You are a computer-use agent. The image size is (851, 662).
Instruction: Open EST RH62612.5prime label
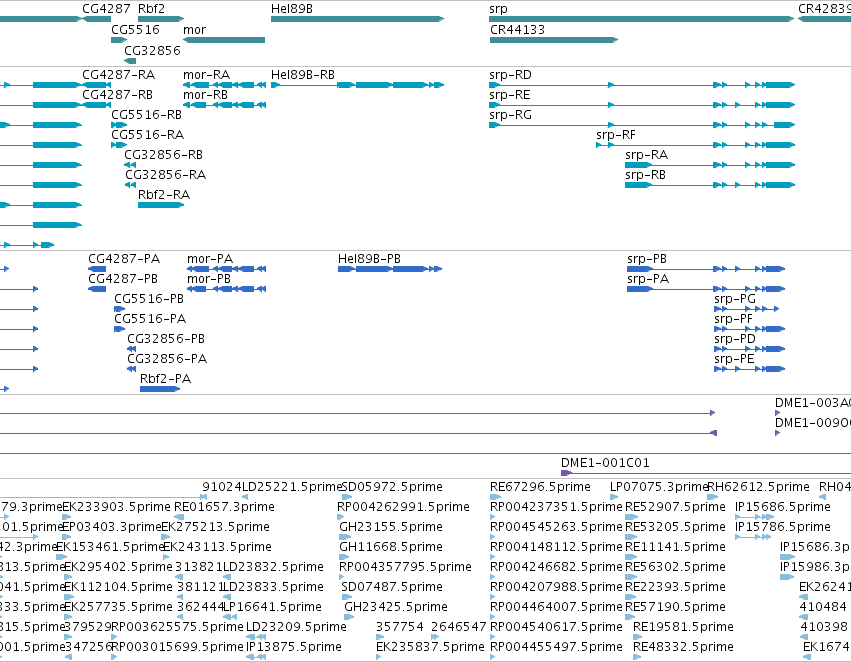[759, 487]
